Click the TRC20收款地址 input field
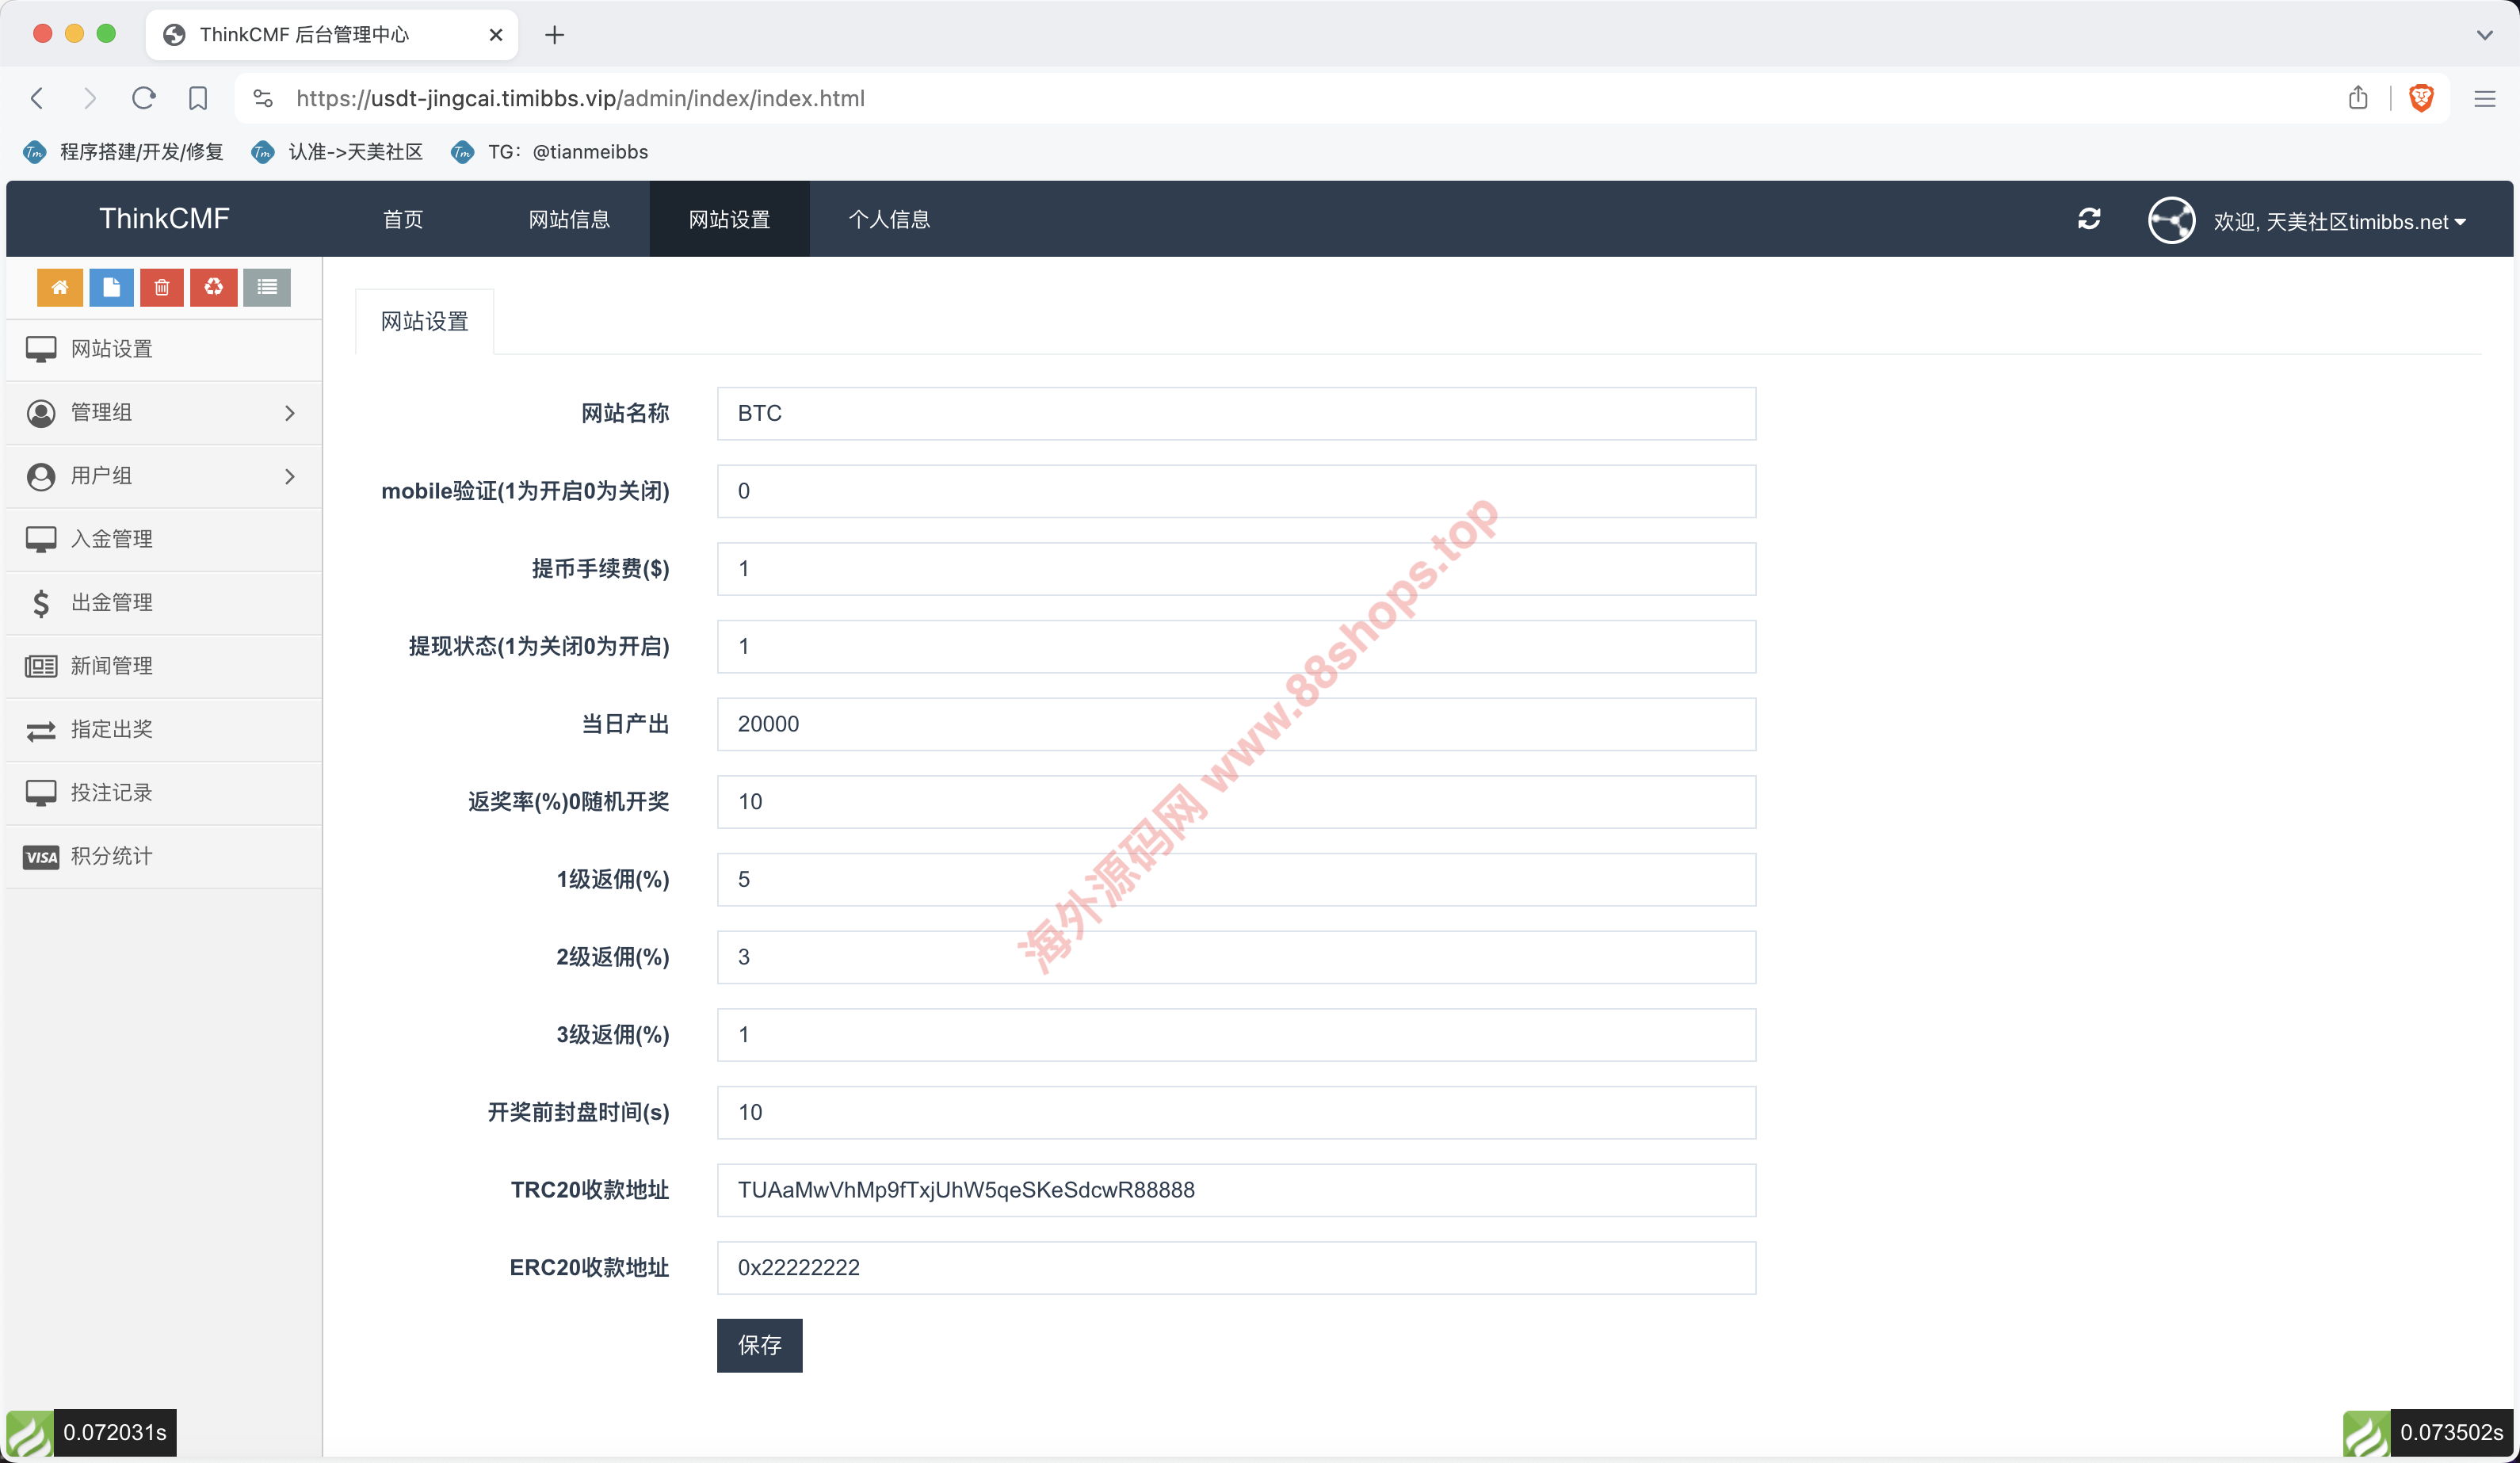The height and width of the screenshot is (1463, 2520). [1236, 1190]
